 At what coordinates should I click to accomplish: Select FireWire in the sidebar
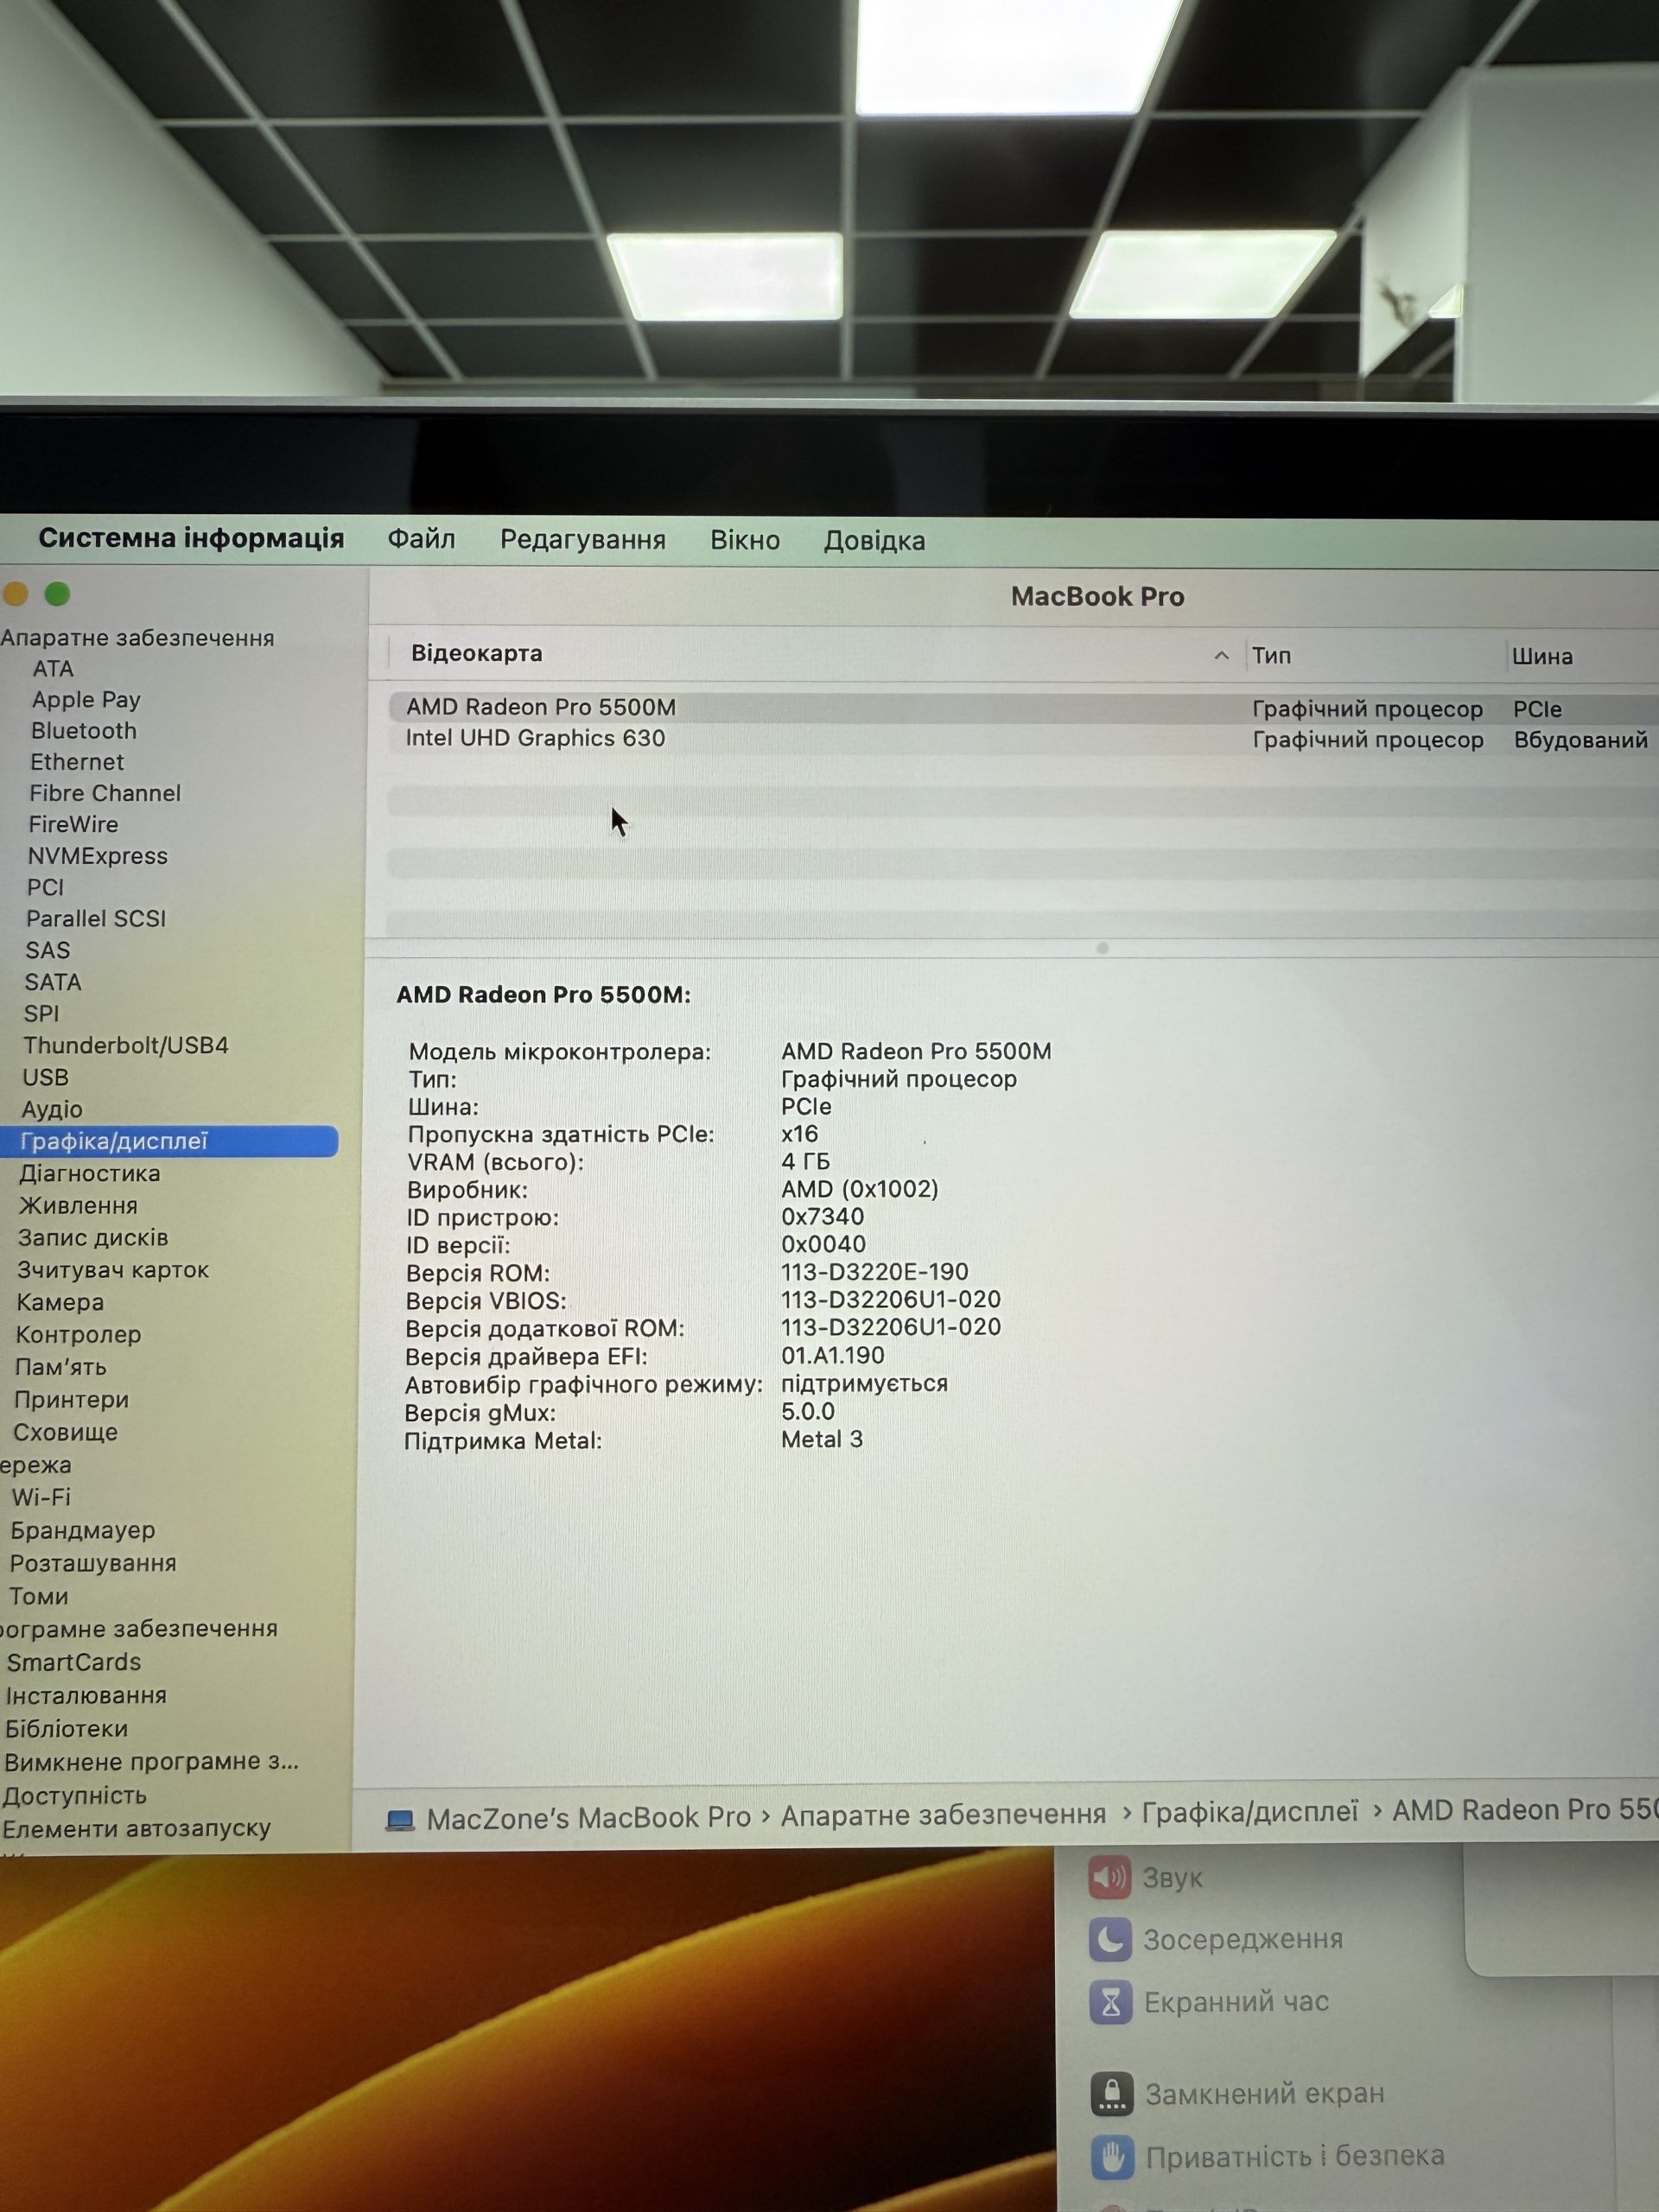73,825
